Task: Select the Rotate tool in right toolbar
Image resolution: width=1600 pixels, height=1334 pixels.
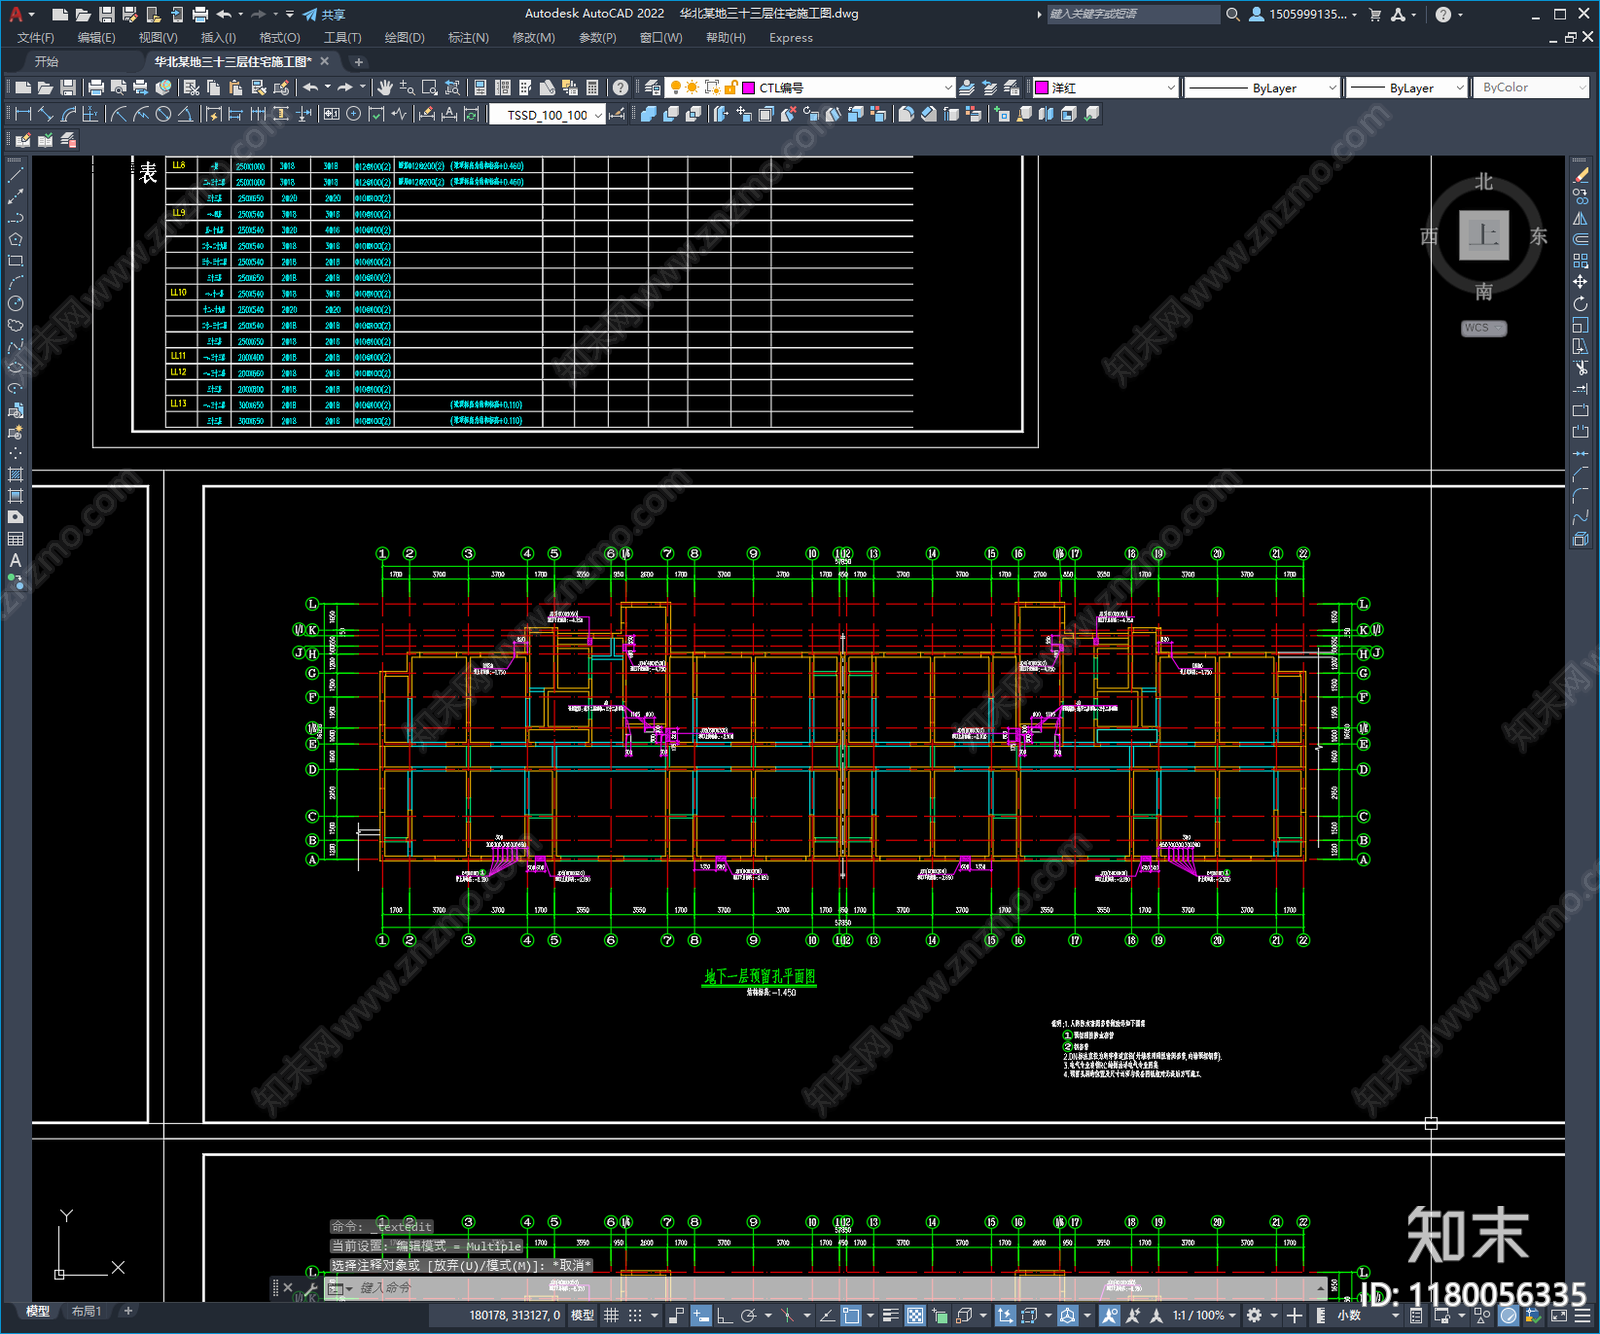Action: (1580, 304)
